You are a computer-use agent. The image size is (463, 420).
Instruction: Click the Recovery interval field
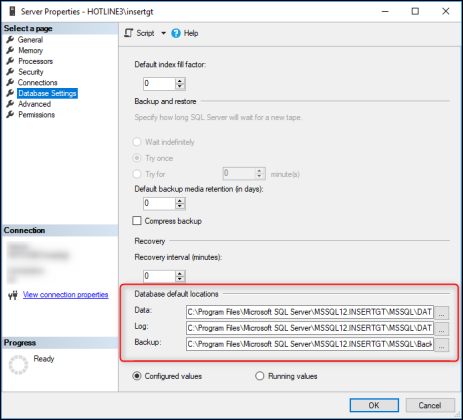click(159, 276)
